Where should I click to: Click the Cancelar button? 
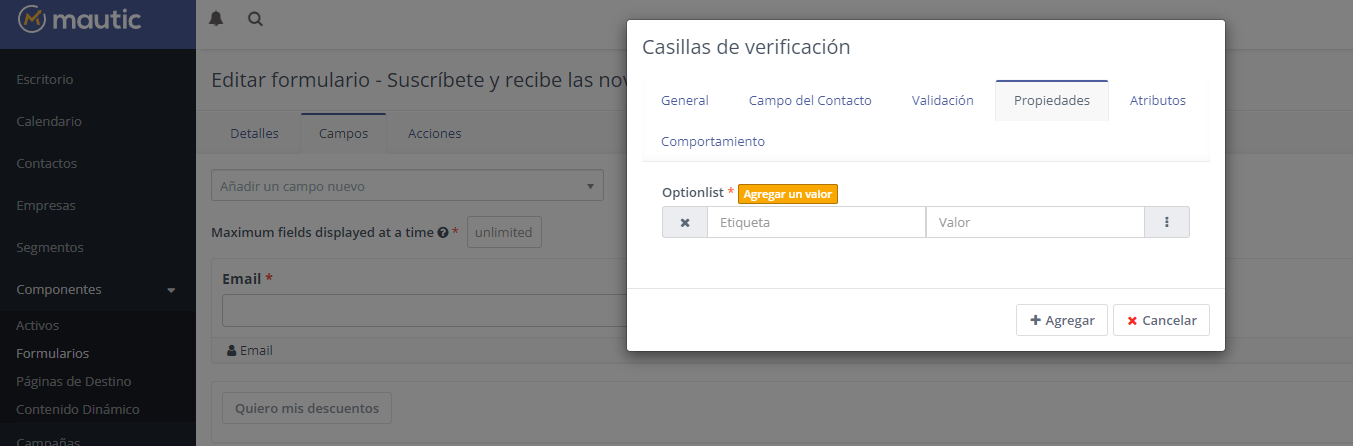coord(1161,320)
